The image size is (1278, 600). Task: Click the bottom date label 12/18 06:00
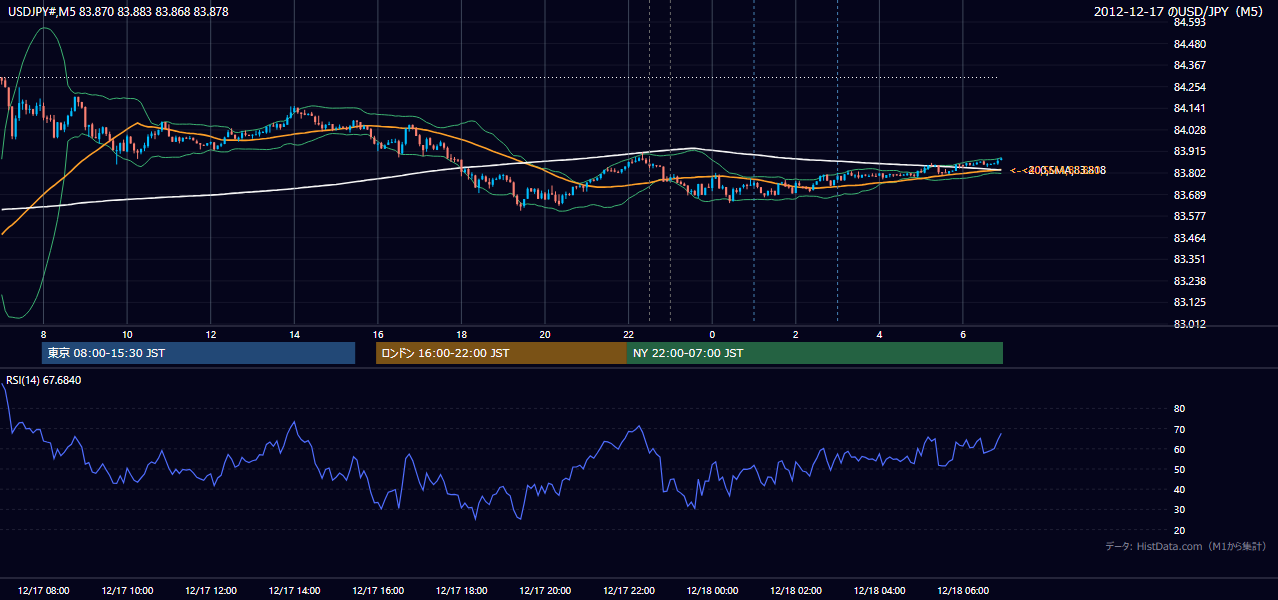click(x=963, y=591)
